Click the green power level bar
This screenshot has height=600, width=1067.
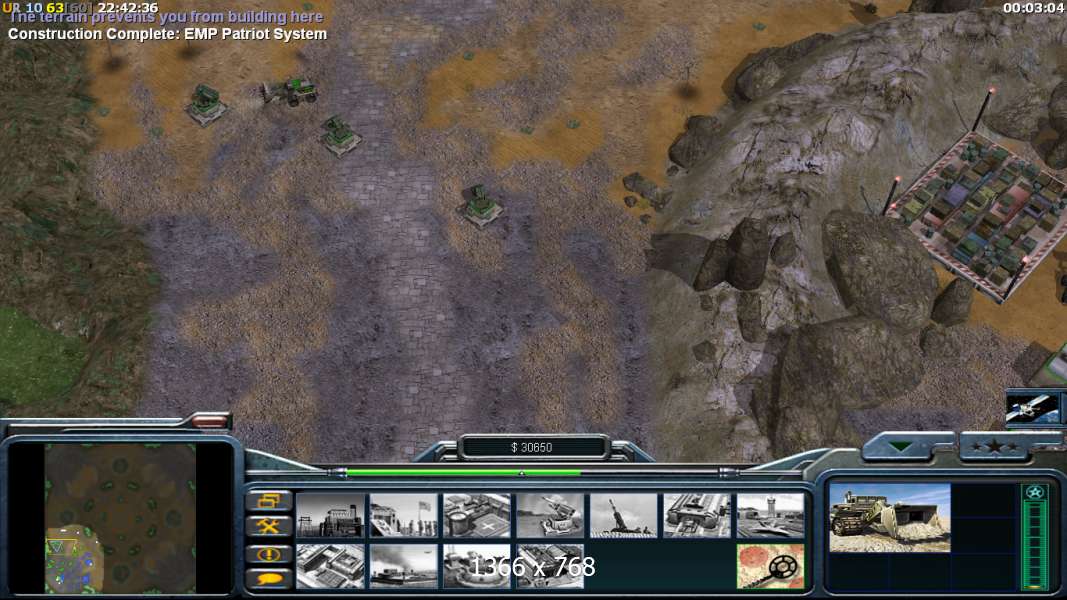[464, 471]
